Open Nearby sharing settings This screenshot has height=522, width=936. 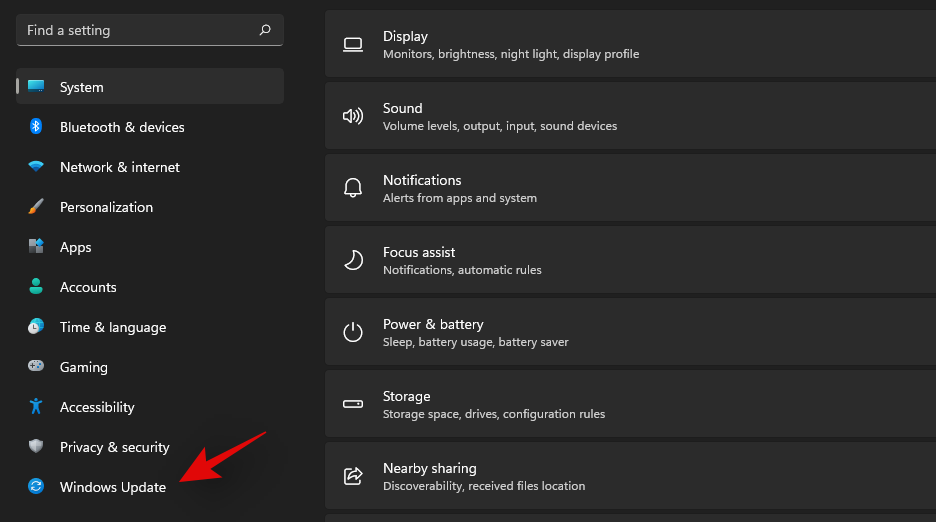click(630, 476)
